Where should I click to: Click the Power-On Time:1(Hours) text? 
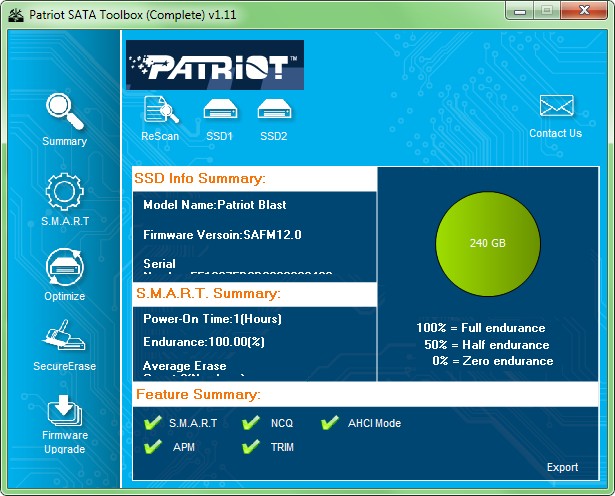213,319
